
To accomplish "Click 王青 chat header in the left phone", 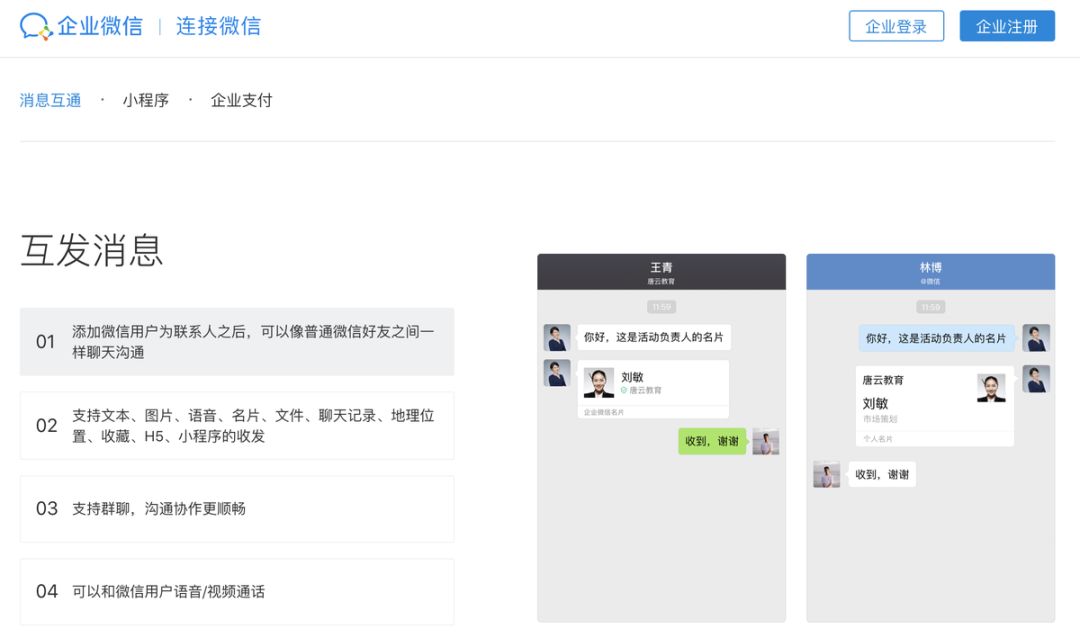I will (x=661, y=271).
